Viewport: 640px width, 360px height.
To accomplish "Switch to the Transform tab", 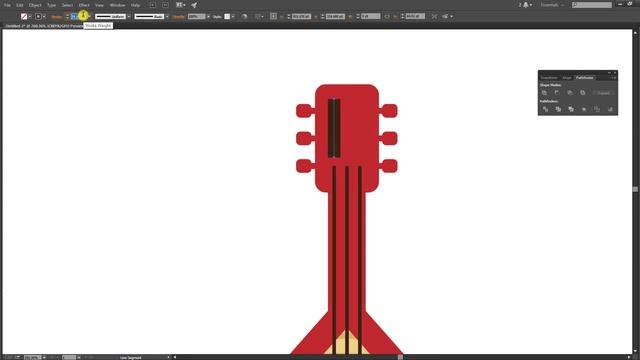I will coord(549,78).
